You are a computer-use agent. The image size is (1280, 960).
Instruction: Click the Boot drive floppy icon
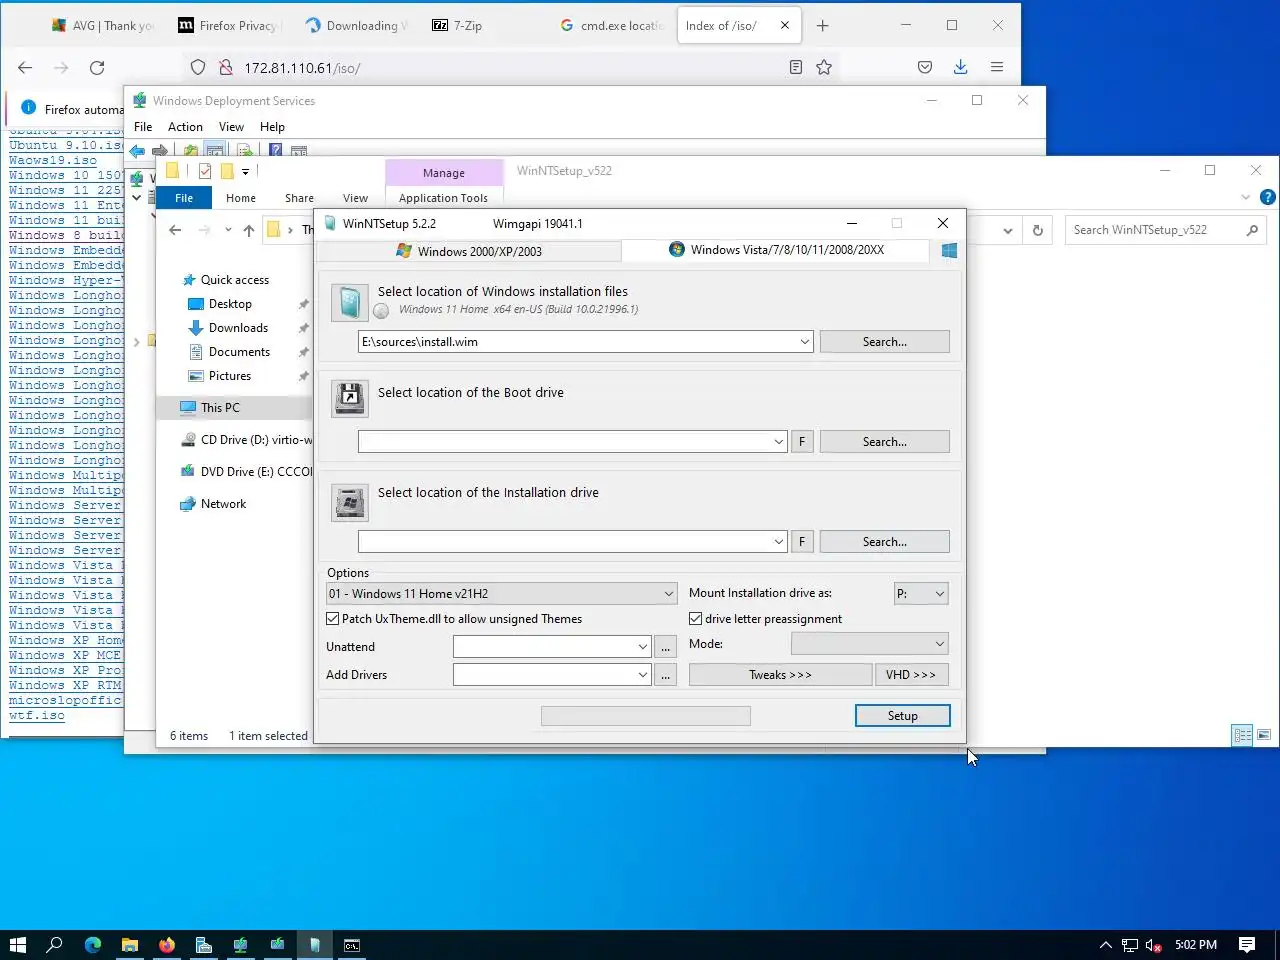[349, 399]
